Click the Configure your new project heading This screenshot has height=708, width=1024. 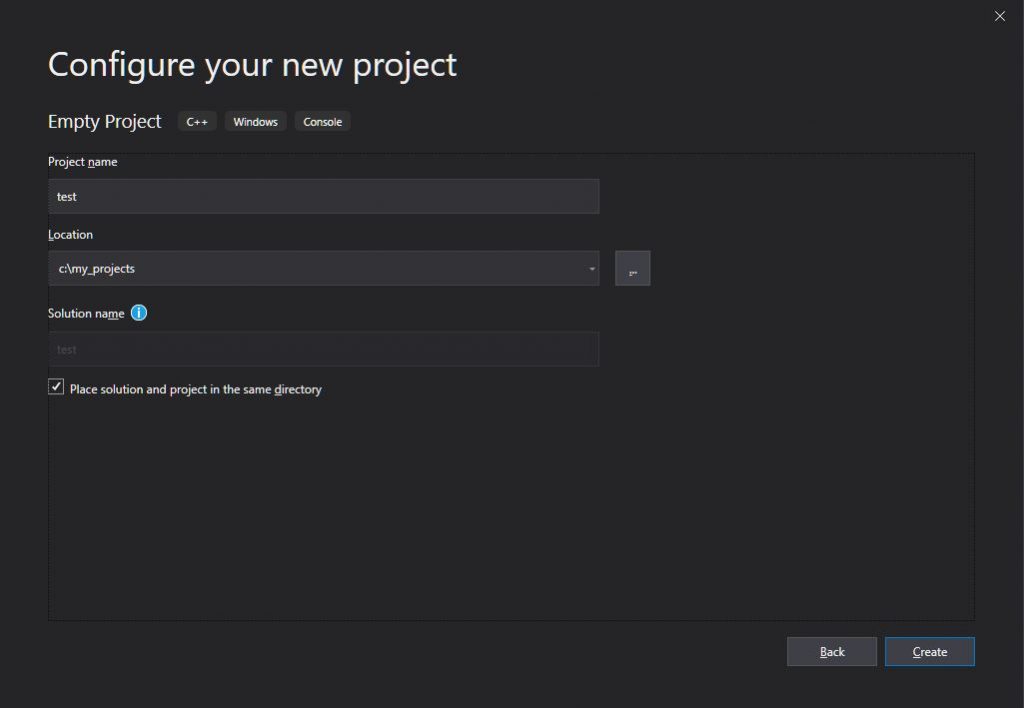252,65
